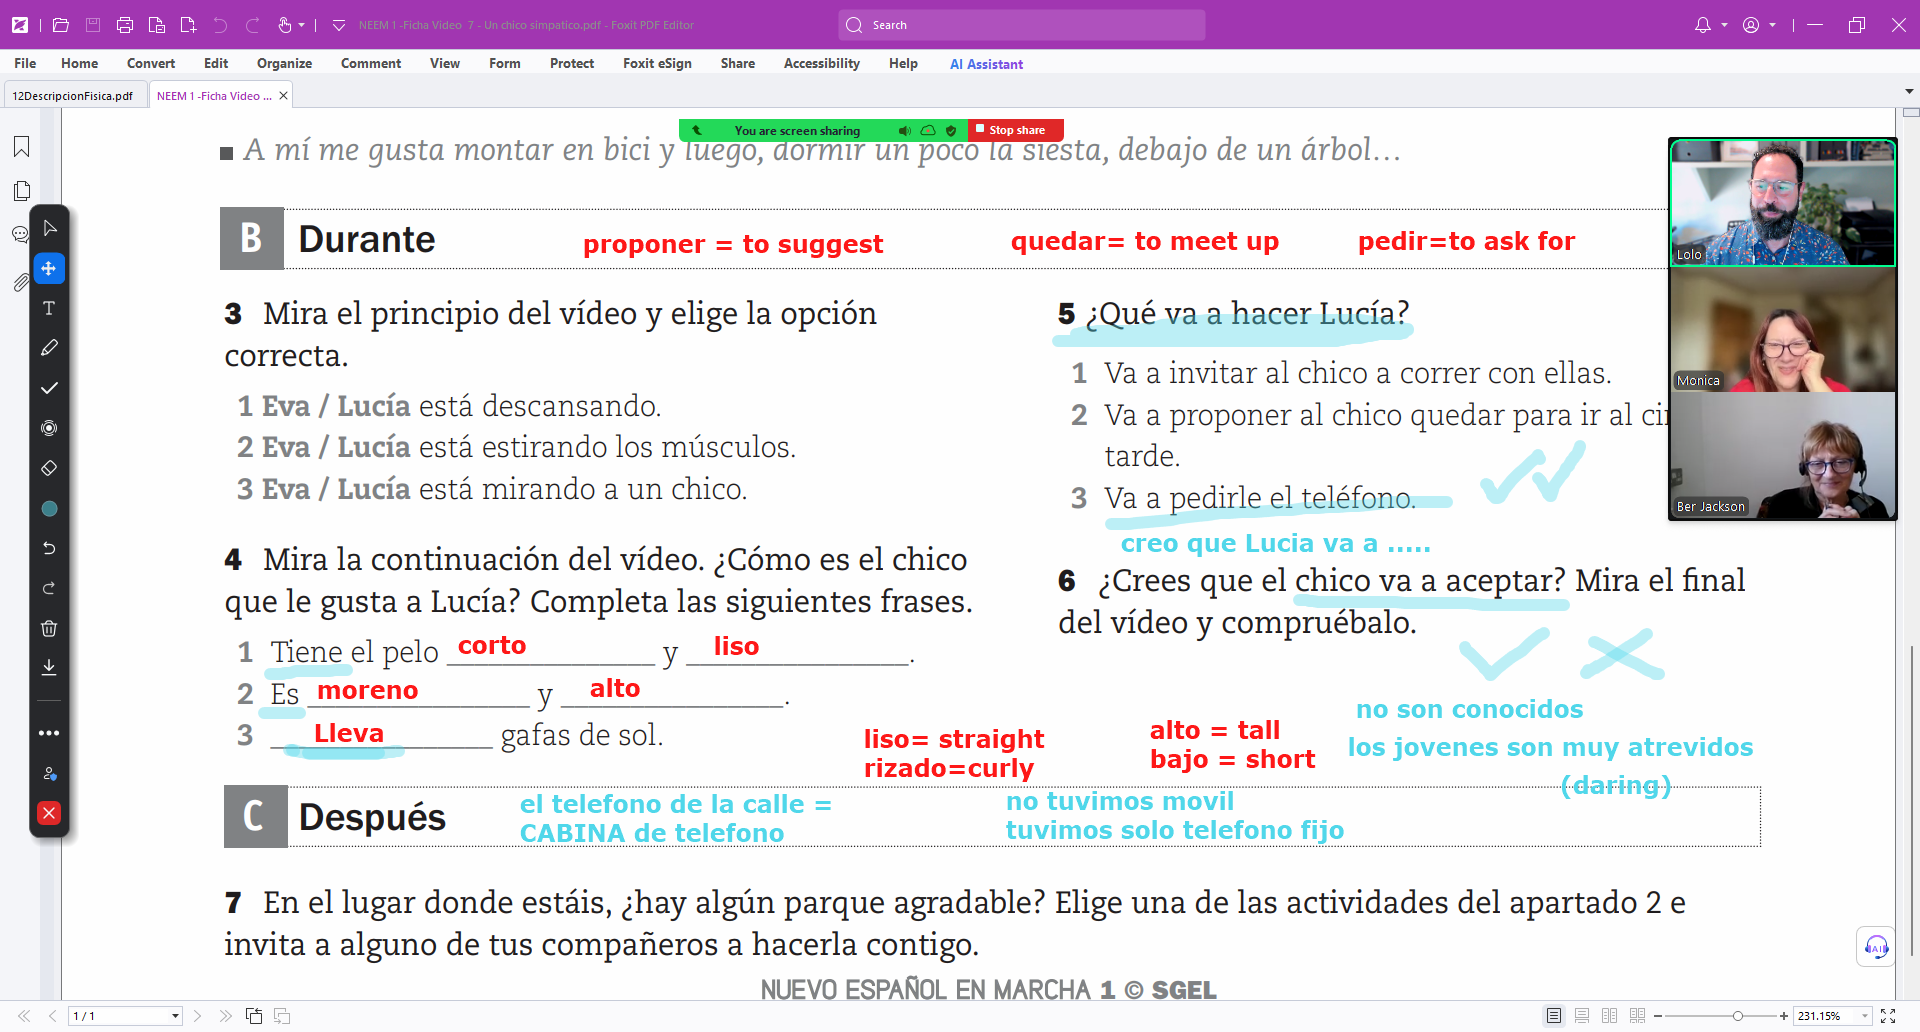Open the File menu
Viewport: 1920px width, 1032px height.
25,63
